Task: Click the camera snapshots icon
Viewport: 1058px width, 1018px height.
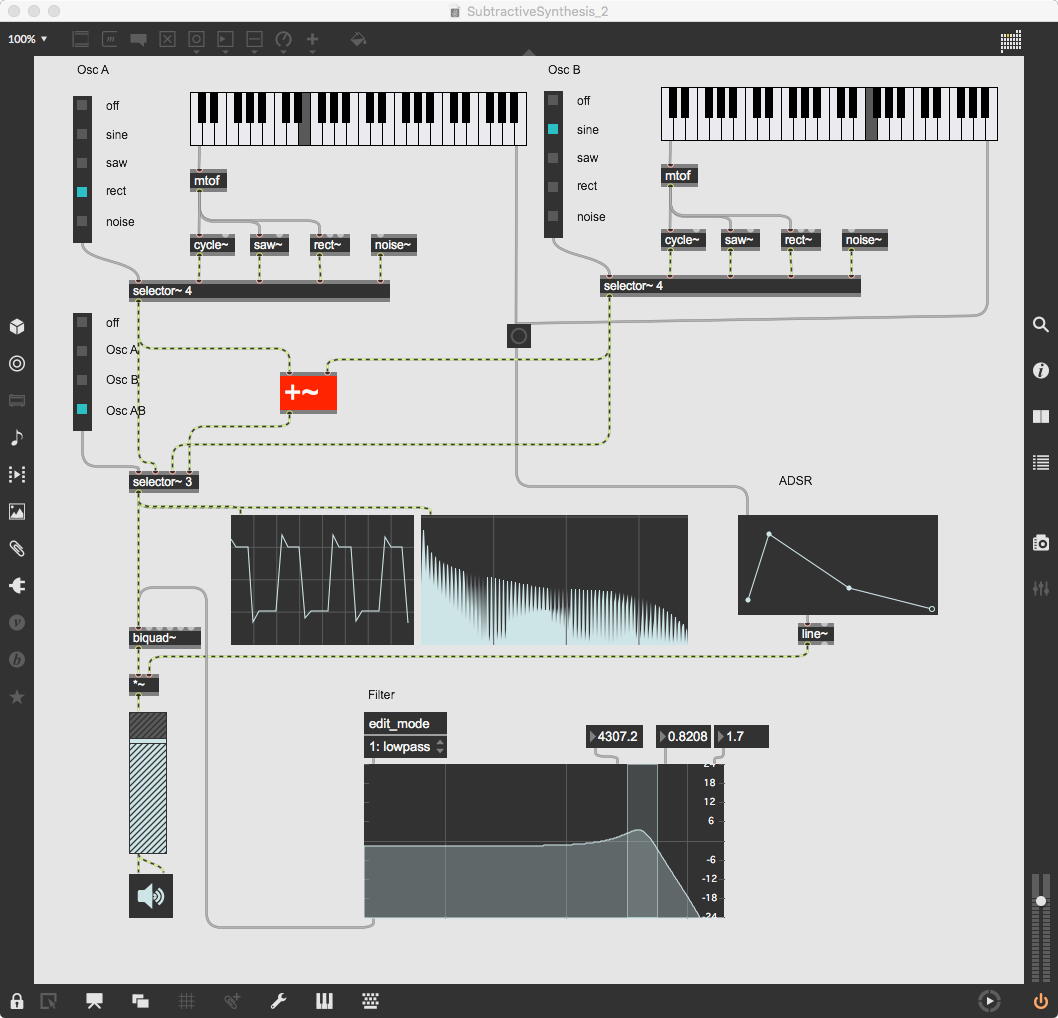Action: click(1040, 542)
